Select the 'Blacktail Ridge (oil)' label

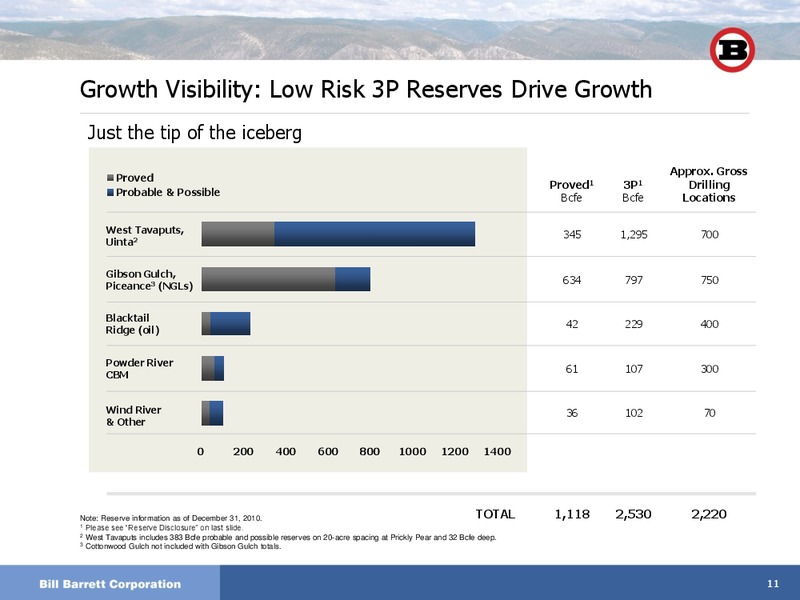133,324
